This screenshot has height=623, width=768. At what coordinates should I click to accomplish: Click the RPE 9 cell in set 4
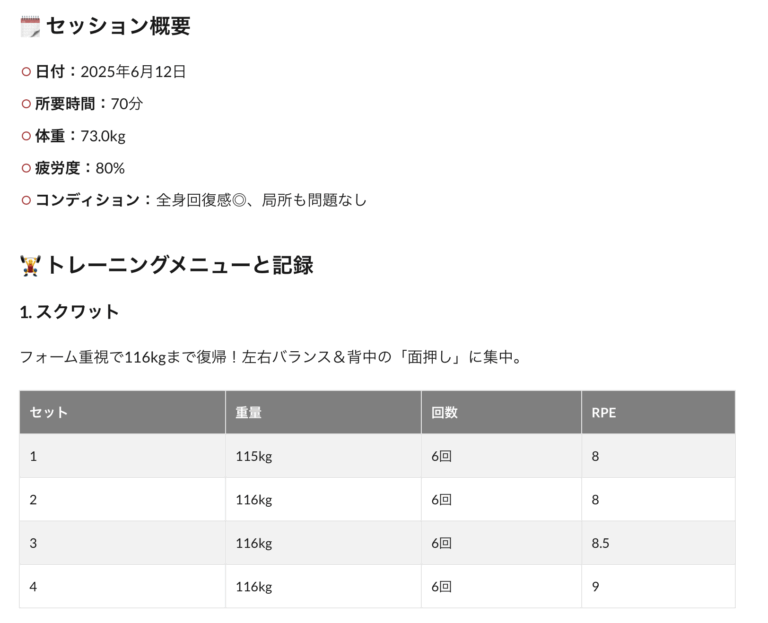[x=658, y=587]
